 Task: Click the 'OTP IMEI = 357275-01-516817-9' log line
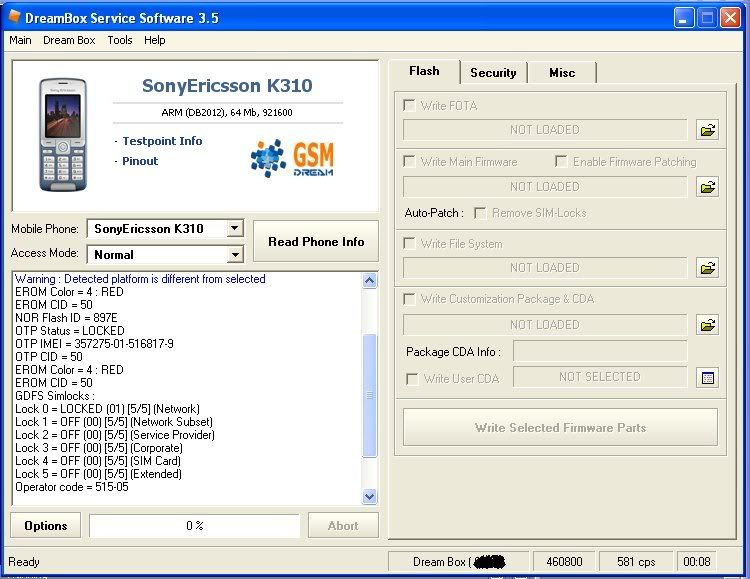[94, 344]
